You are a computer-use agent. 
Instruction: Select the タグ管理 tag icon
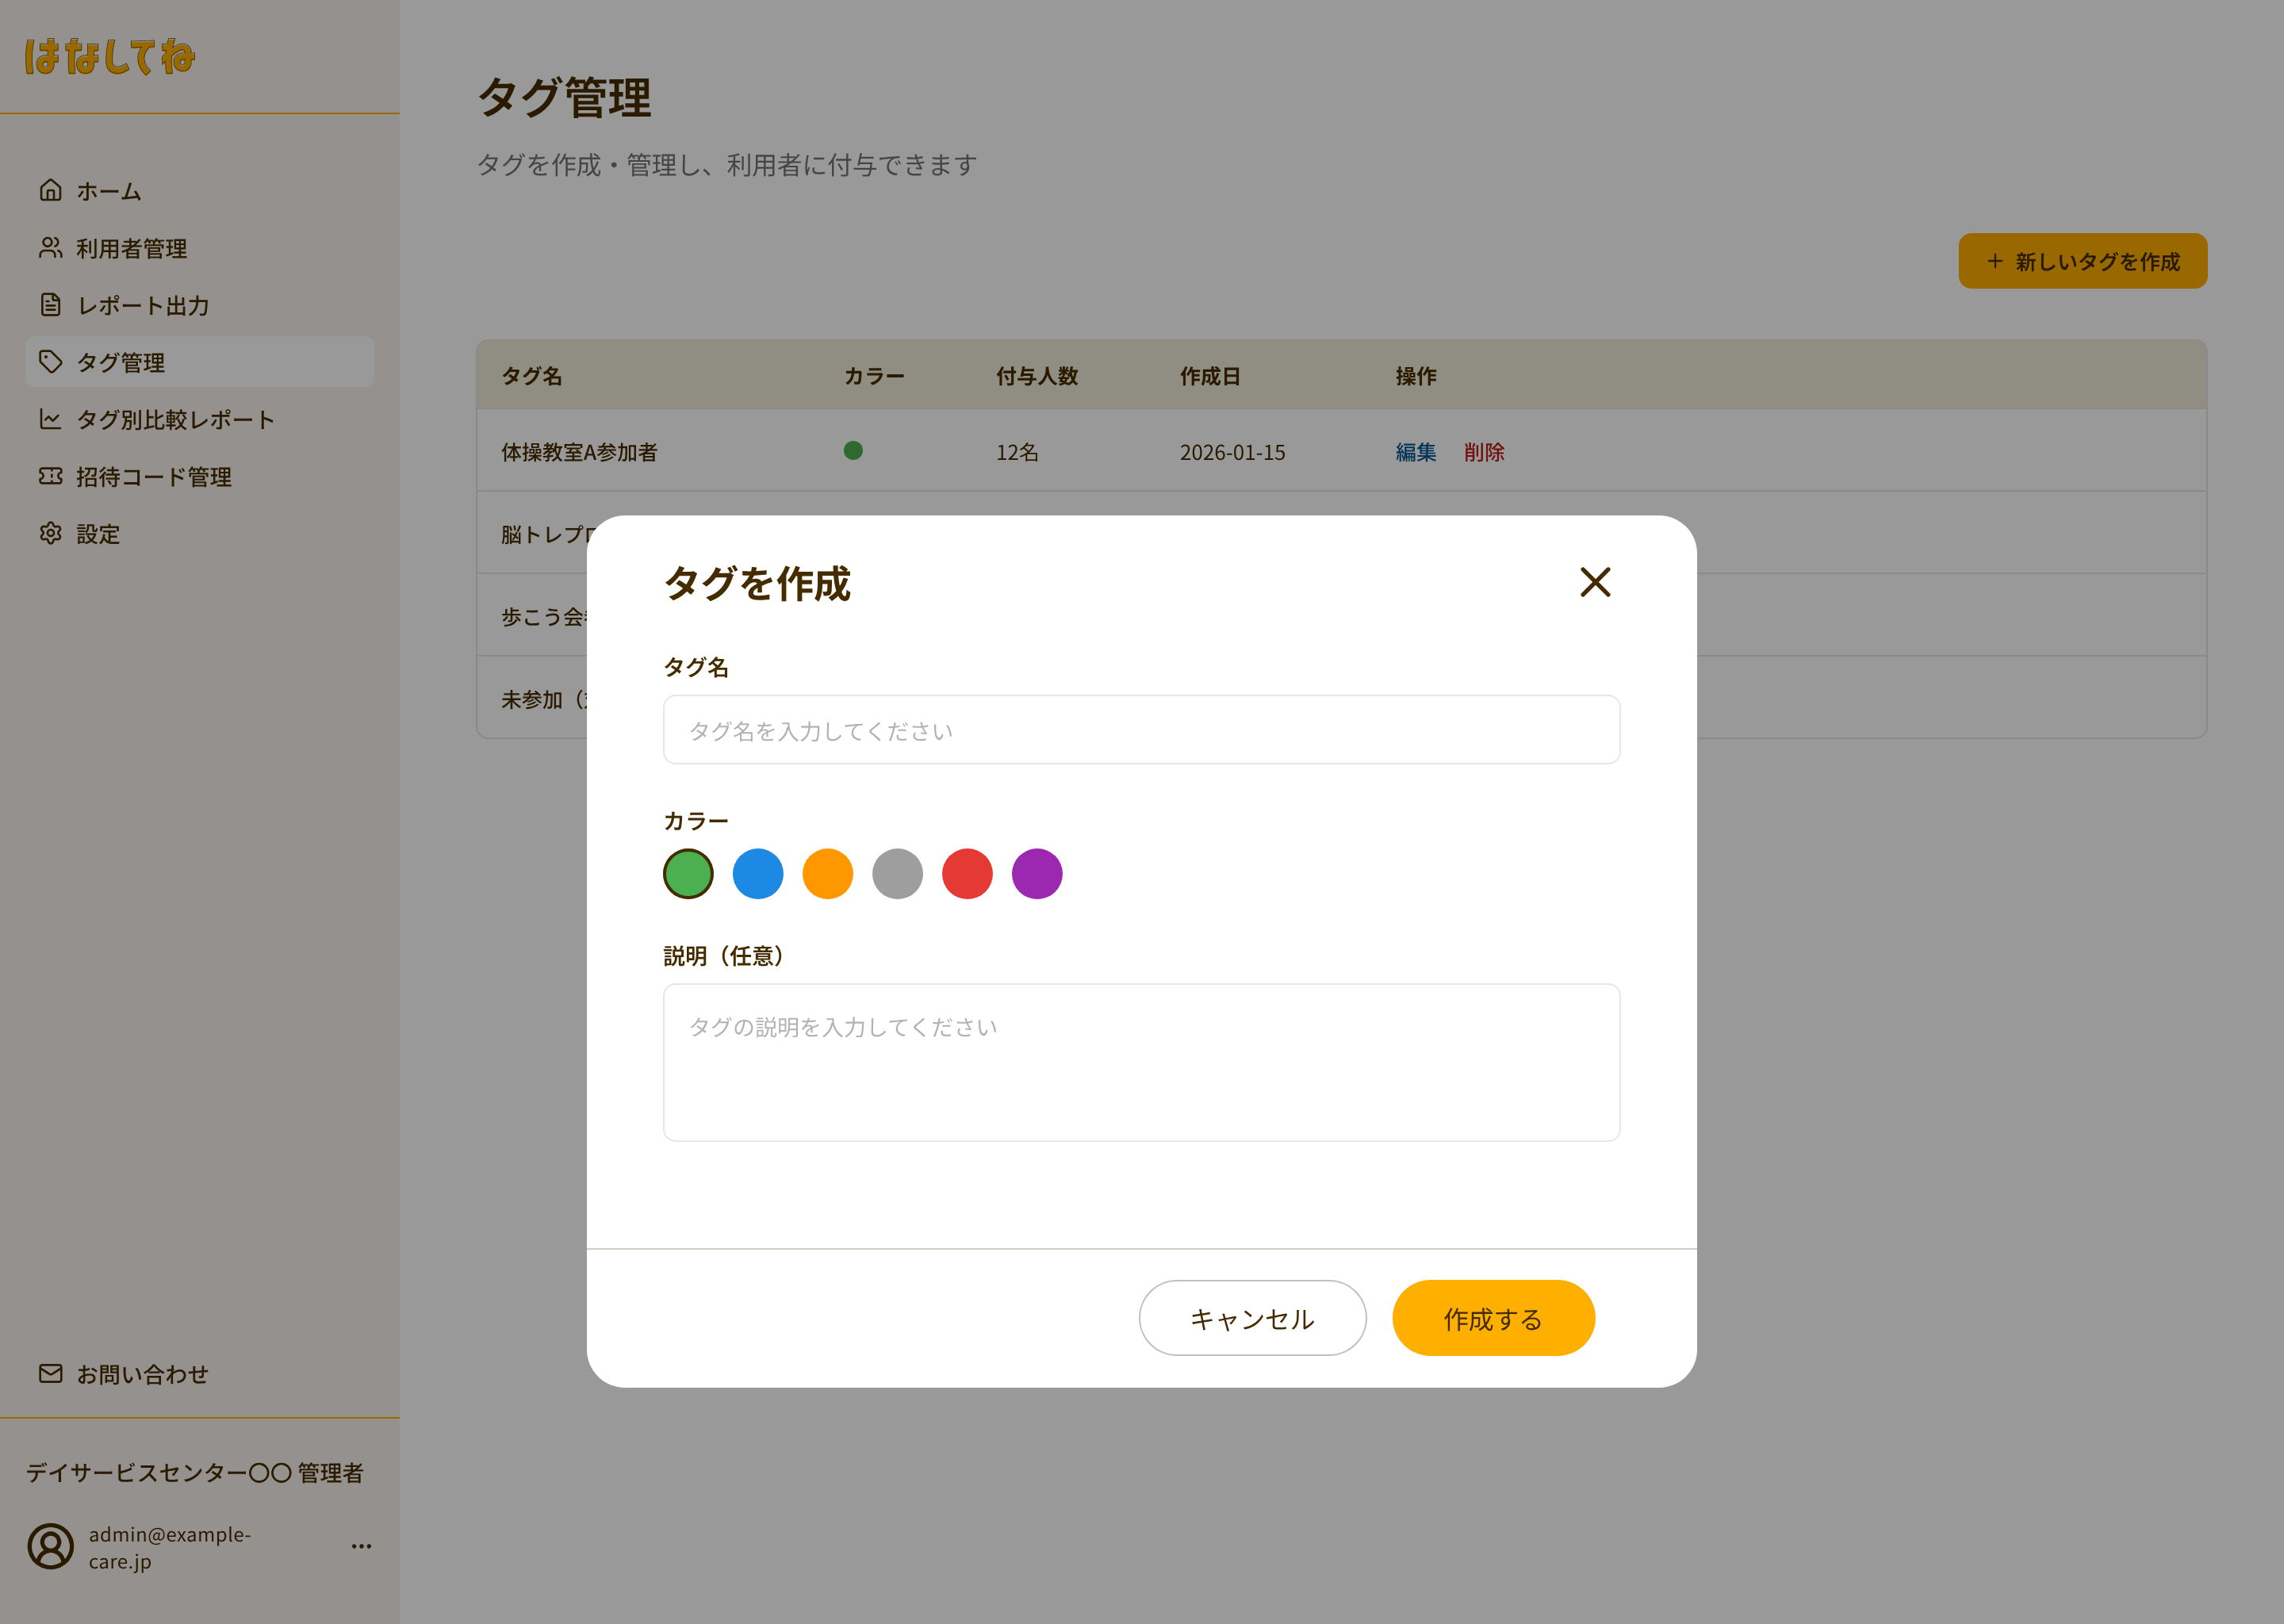tap(50, 362)
